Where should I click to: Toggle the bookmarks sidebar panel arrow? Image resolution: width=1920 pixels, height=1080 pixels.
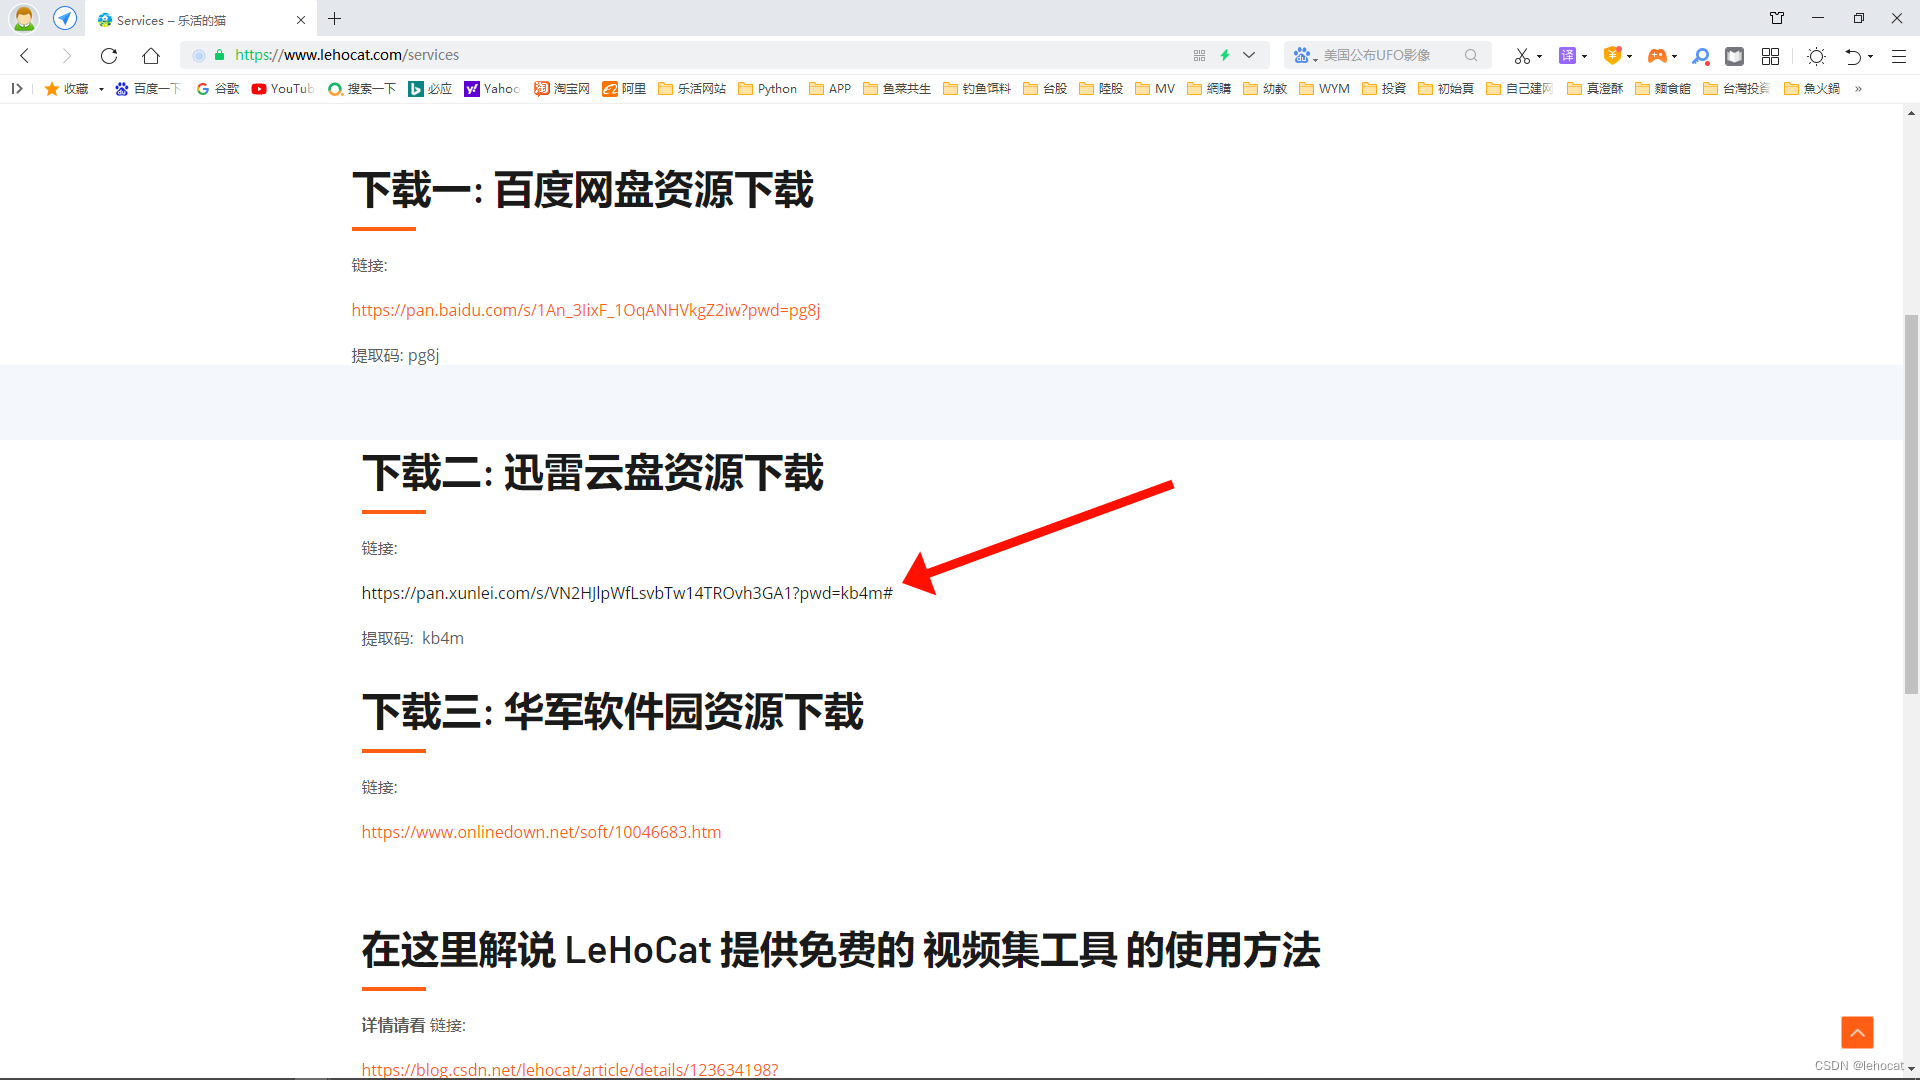point(17,89)
